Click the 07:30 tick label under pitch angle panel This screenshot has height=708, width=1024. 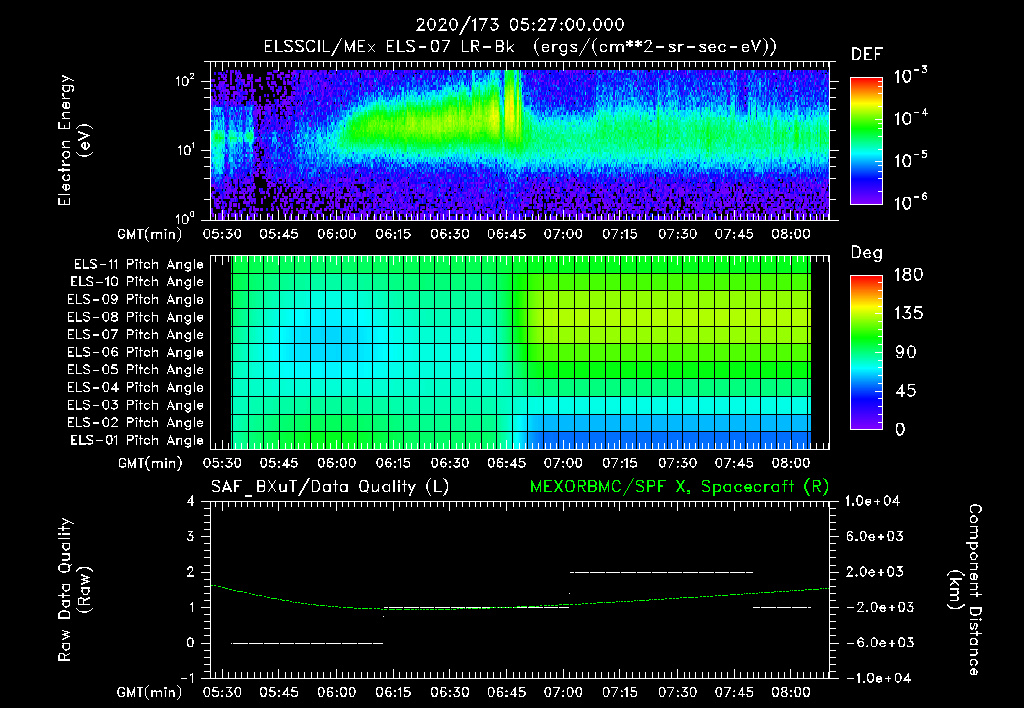coord(677,463)
